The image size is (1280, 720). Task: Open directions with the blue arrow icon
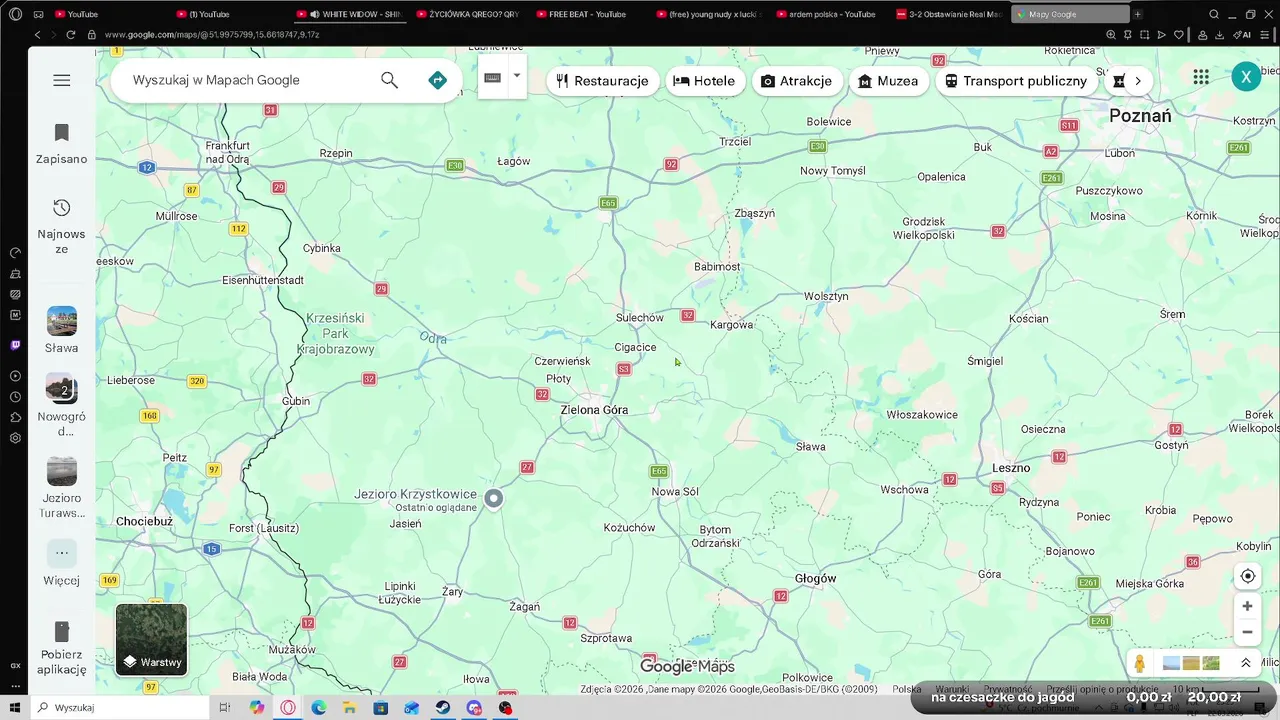point(437,80)
